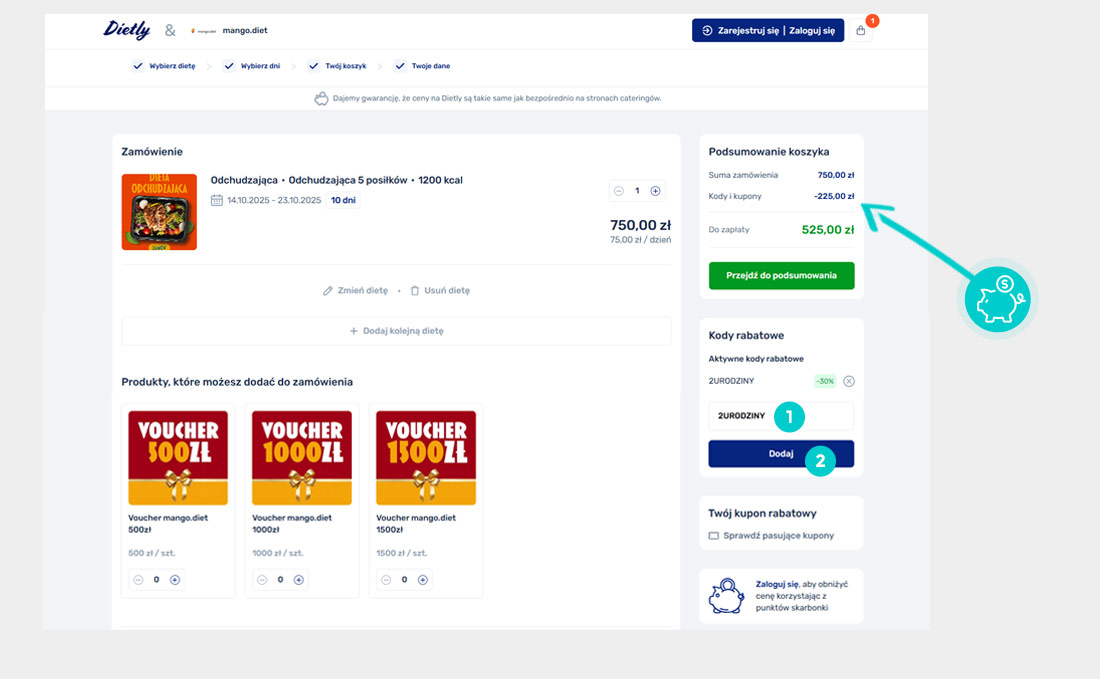1100x679 pixels.
Task: Click the Dietly logo
Action: [x=126, y=30]
